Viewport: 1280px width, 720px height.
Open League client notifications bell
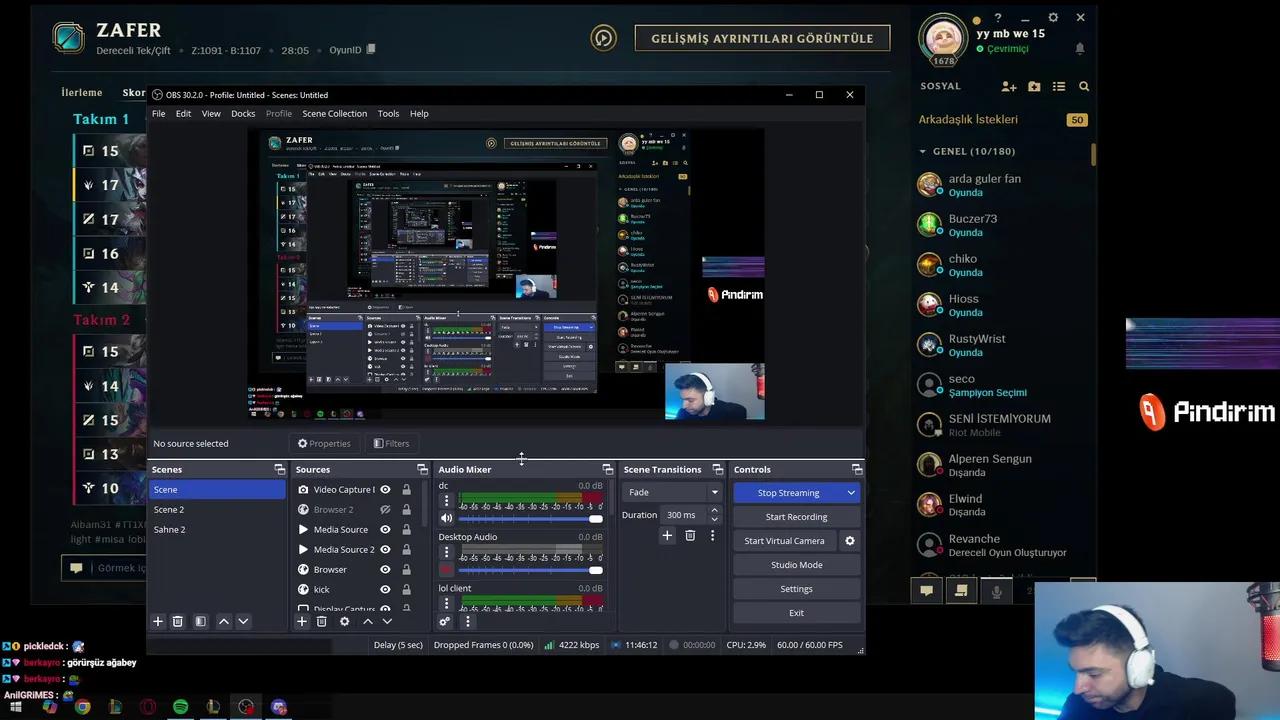(x=1080, y=48)
